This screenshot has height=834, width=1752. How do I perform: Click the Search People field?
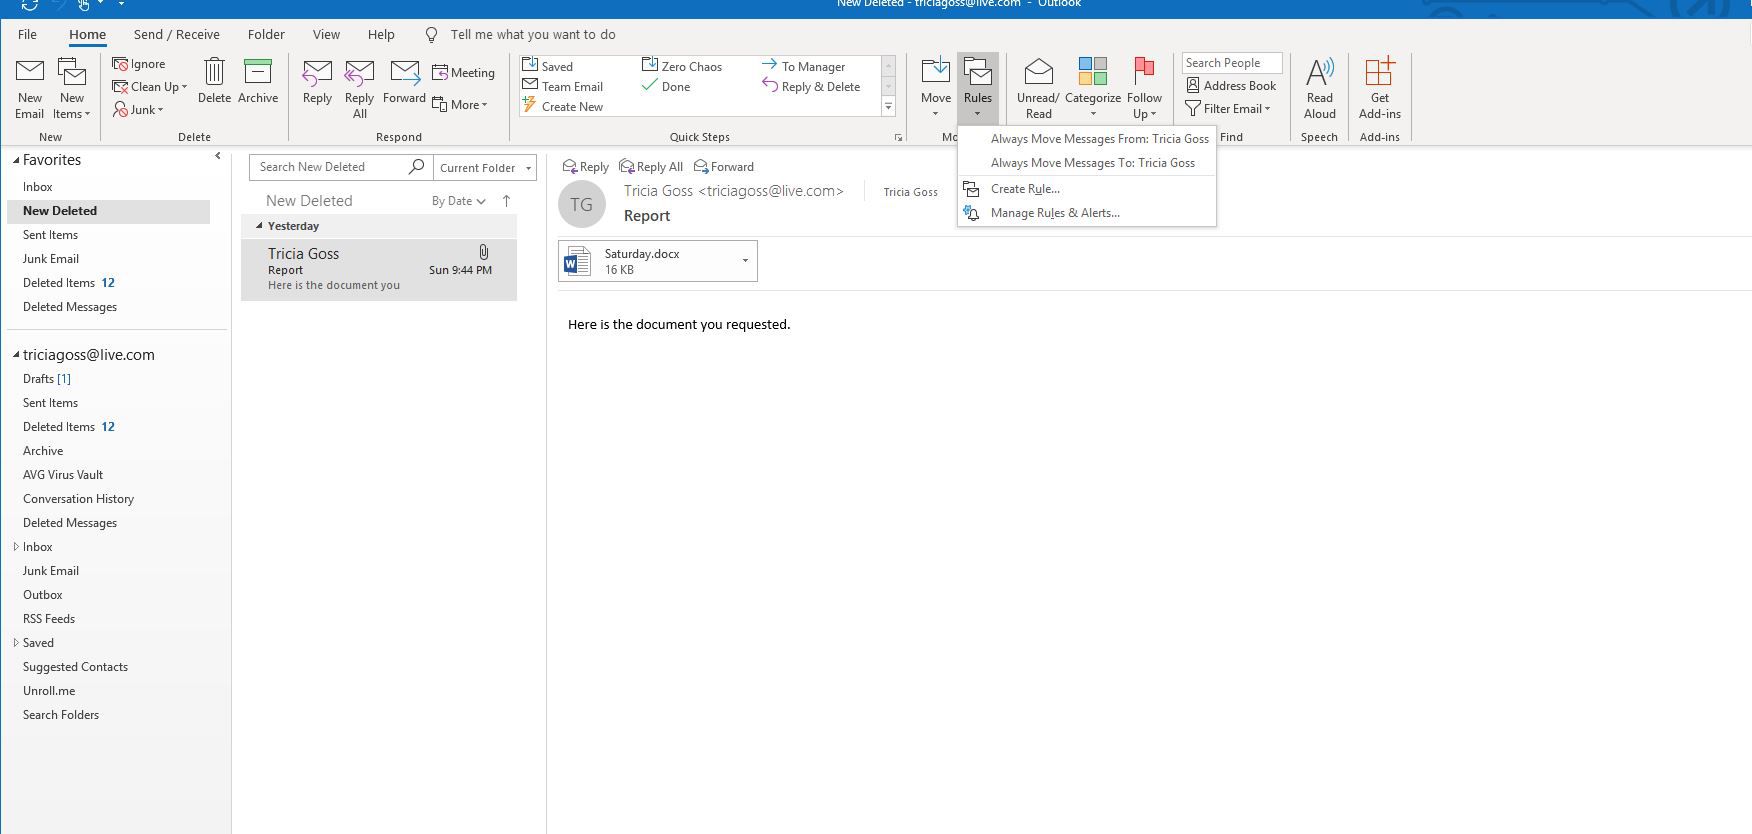1232,63
